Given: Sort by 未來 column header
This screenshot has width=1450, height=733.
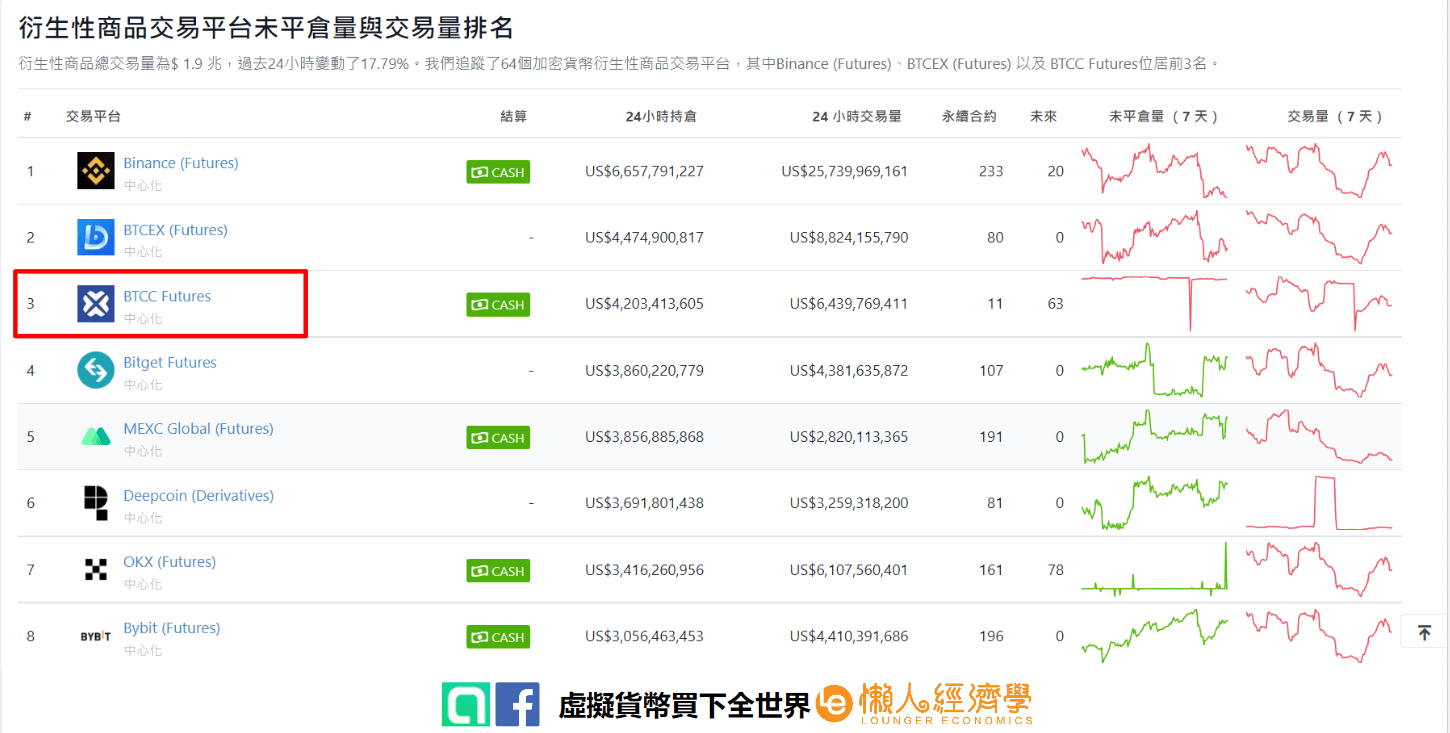Looking at the screenshot, I should click(x=1043, y=116).
